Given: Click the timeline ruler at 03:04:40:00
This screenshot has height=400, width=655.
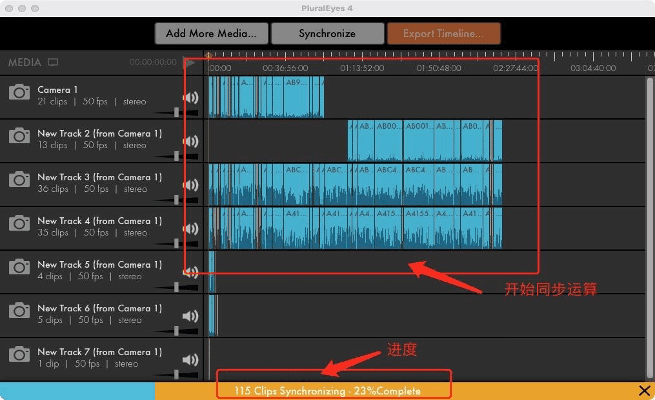Looking at the screenshot, I should [593, 68].
